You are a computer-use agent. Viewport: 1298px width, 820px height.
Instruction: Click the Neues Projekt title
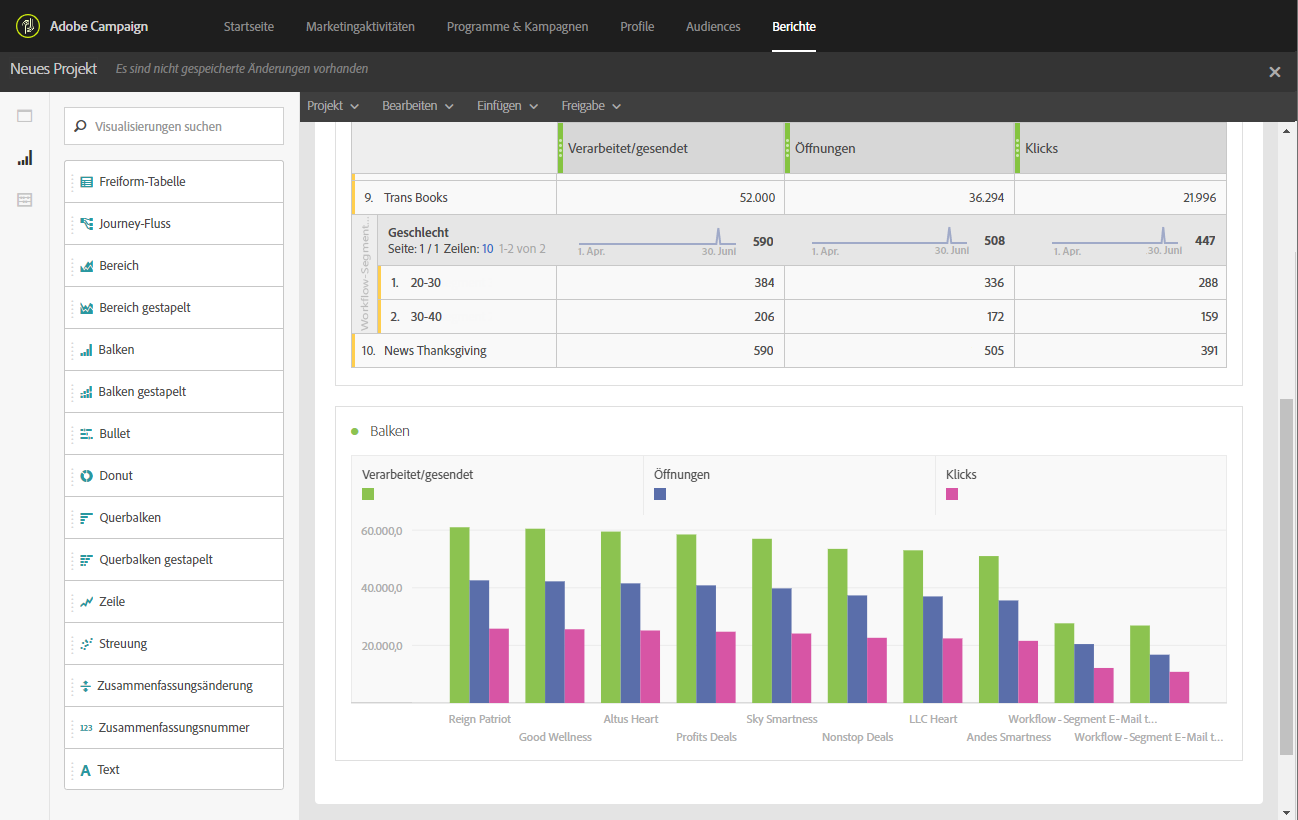click(54, 69)
